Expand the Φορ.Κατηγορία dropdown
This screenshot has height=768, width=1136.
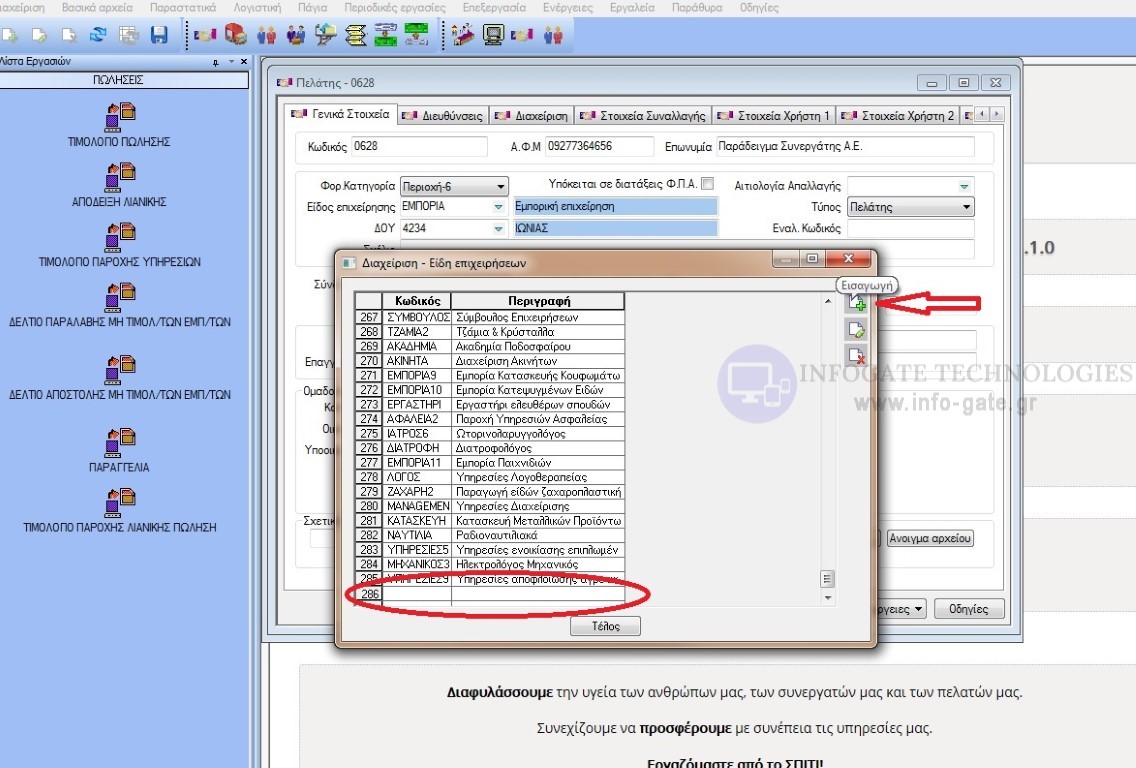coord(501,187)
